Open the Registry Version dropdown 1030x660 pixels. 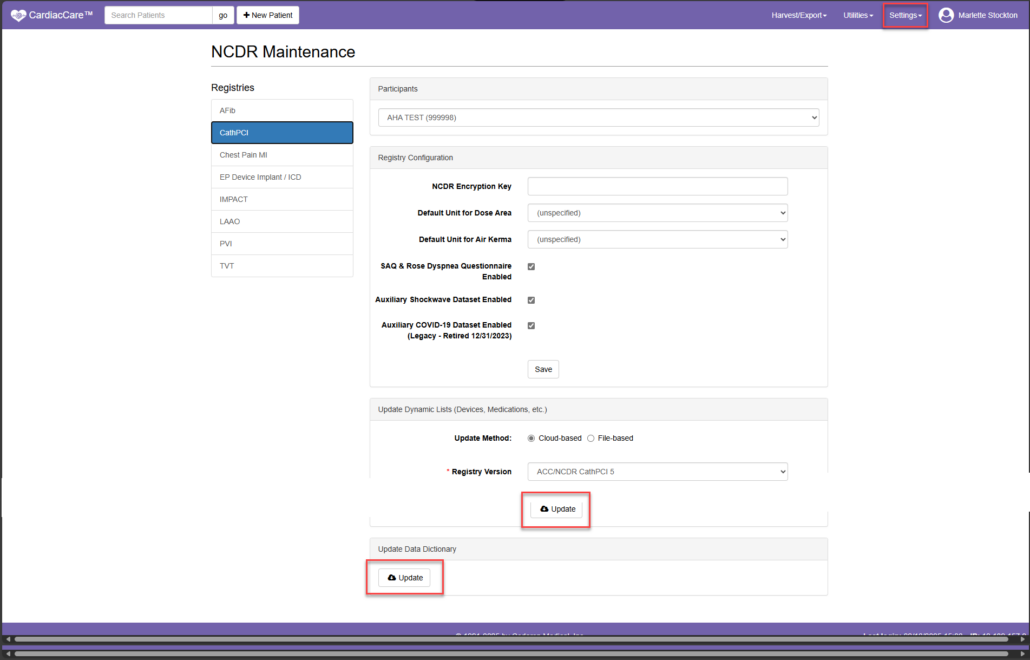tap(658, 472)
